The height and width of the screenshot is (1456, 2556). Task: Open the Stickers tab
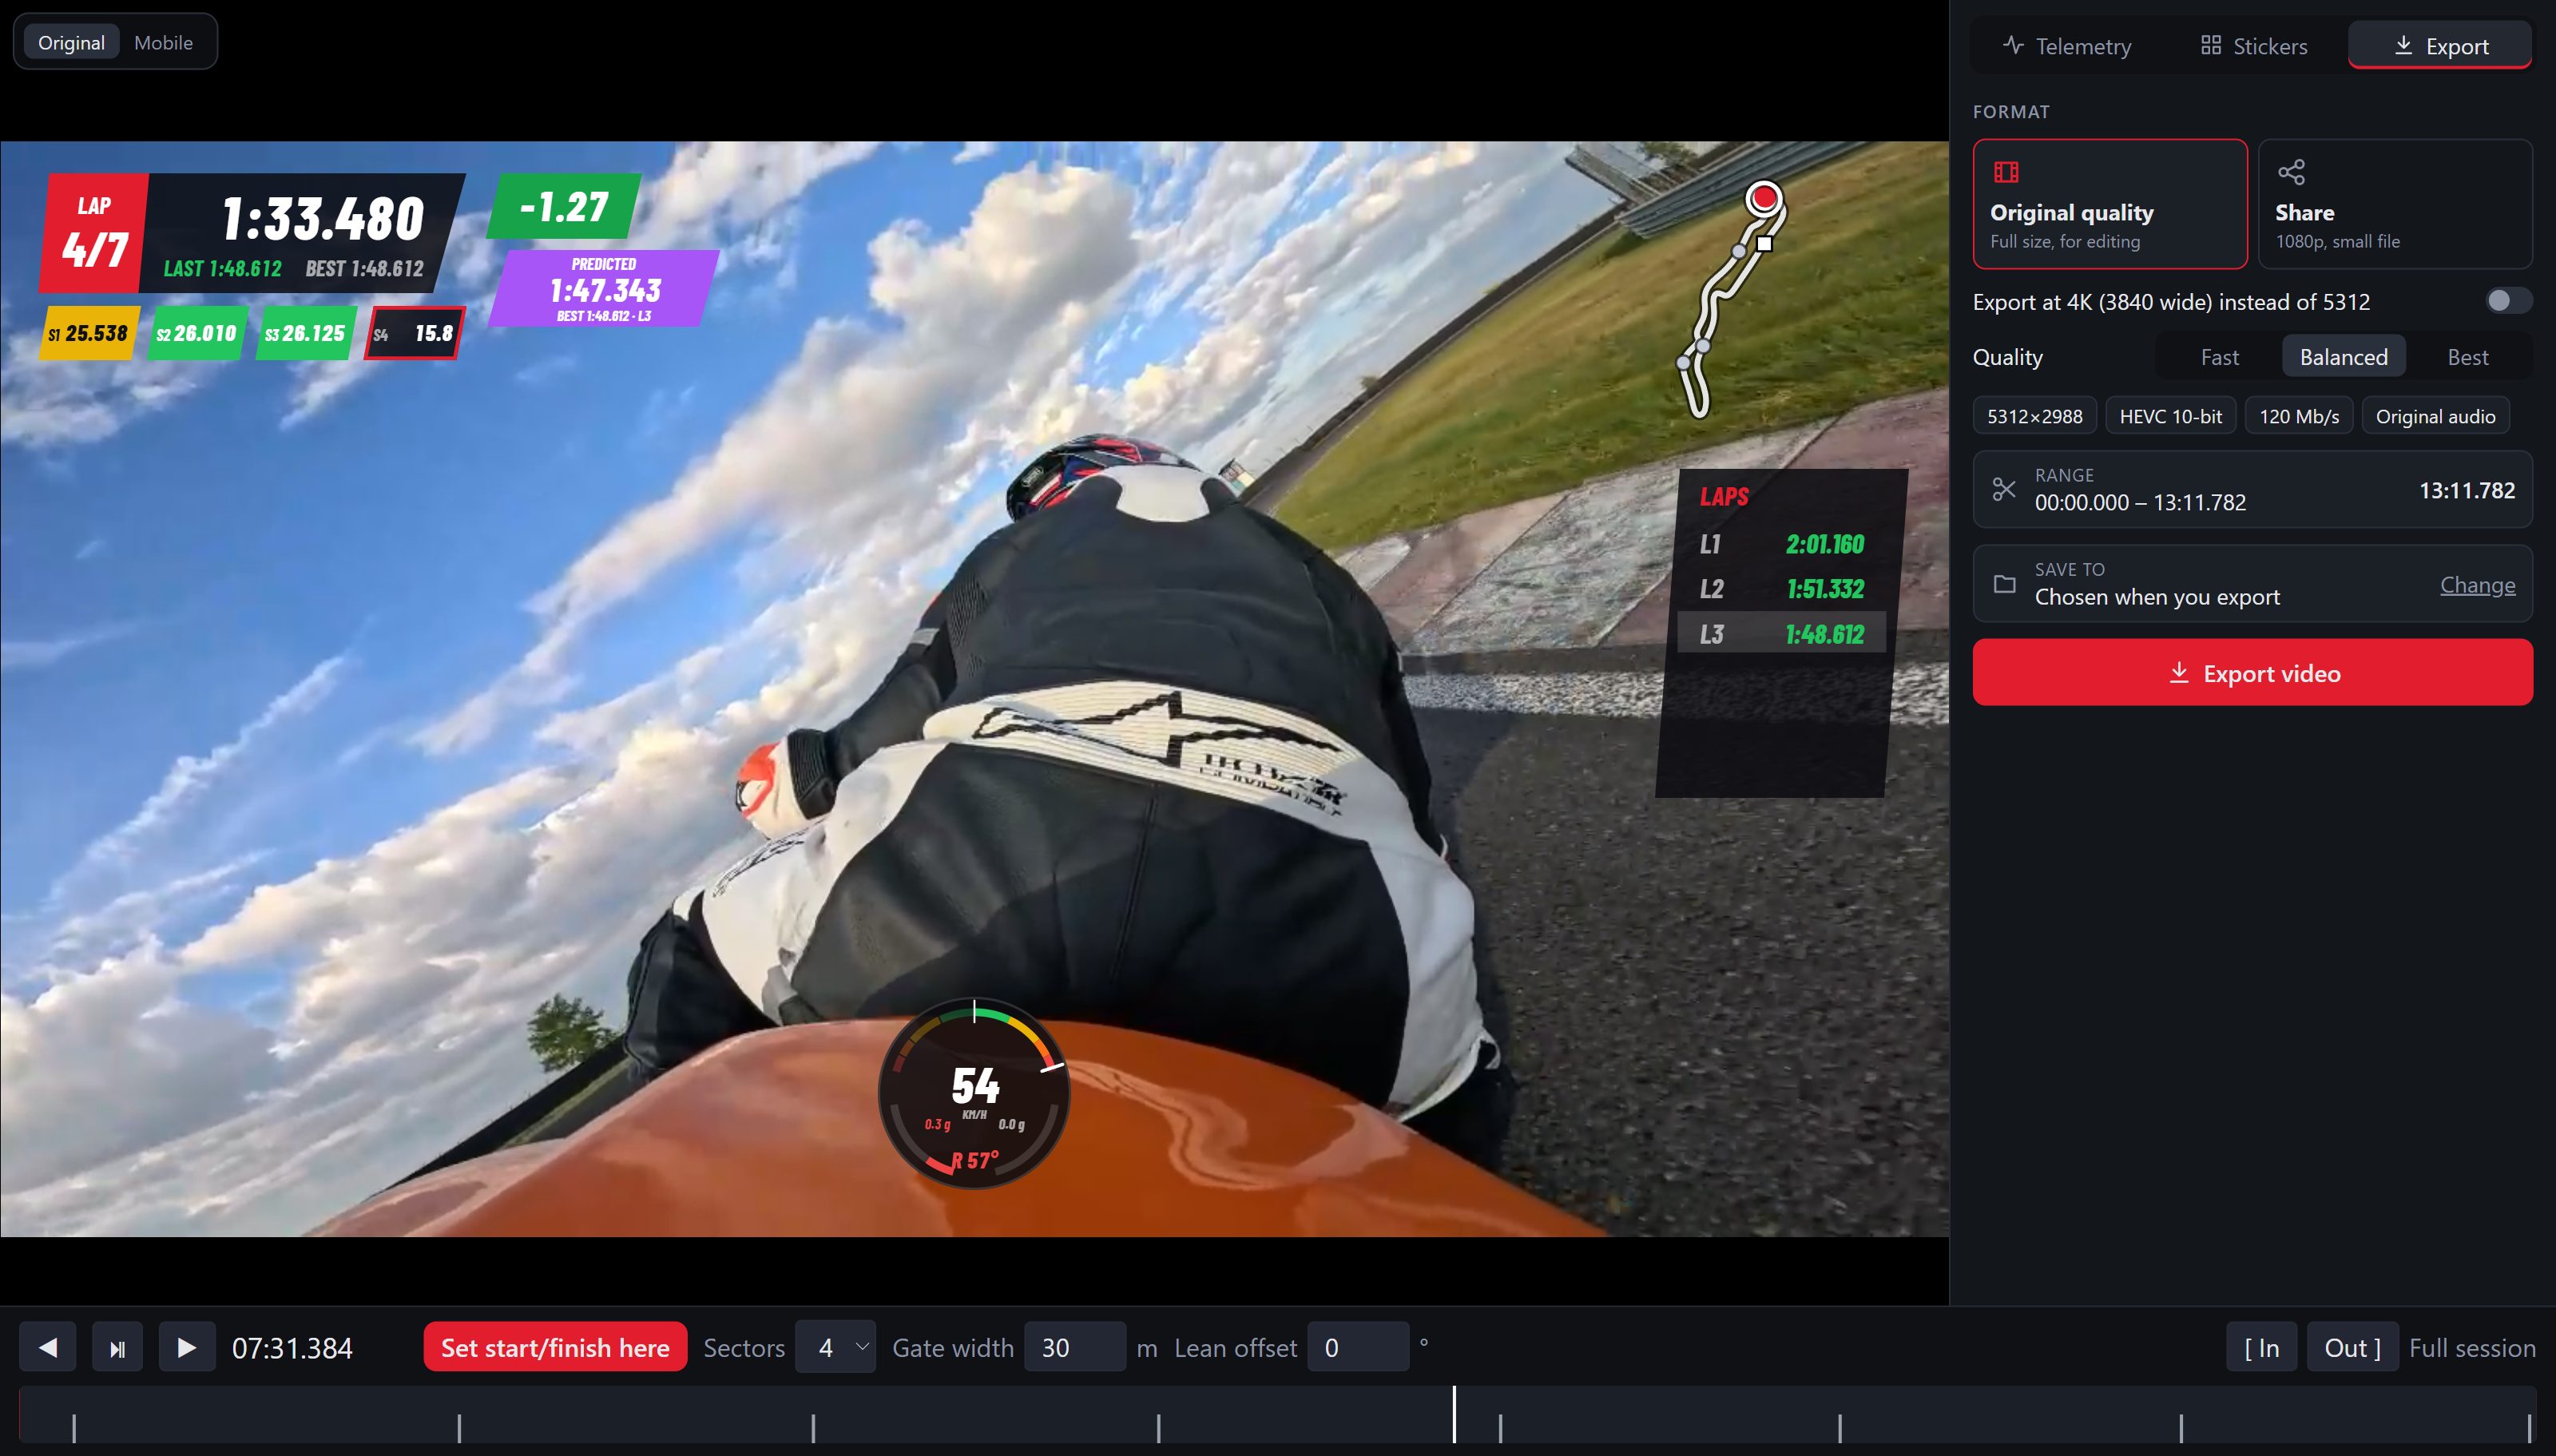coord(2254,46)
